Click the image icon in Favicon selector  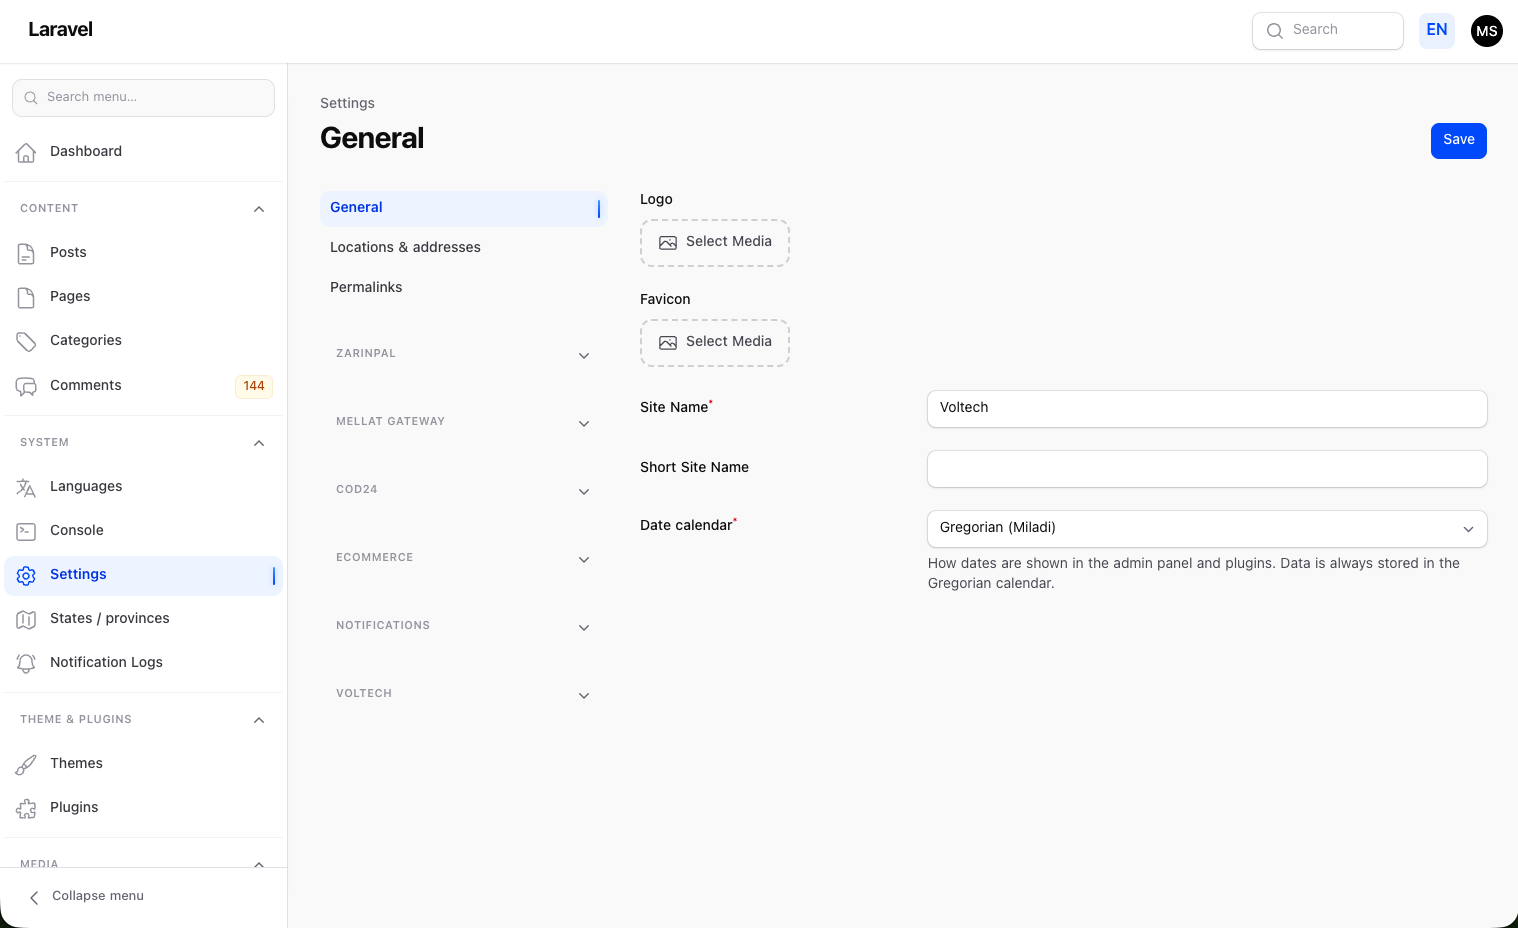668,343
